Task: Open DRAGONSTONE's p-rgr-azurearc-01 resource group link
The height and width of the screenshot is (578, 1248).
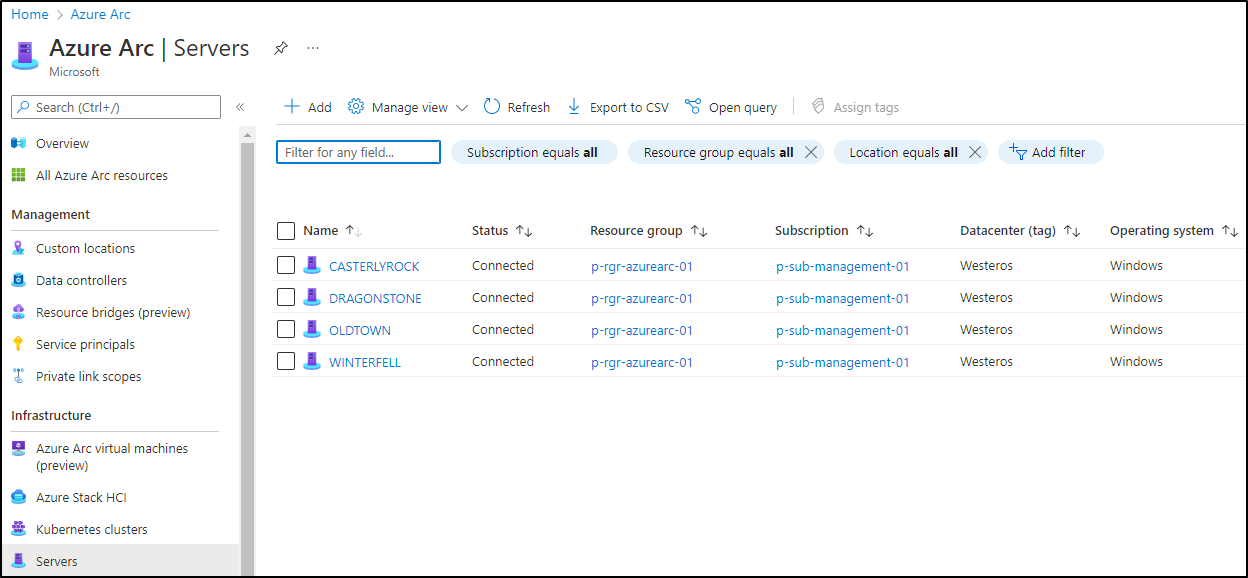Action: [x=642, y=298]
